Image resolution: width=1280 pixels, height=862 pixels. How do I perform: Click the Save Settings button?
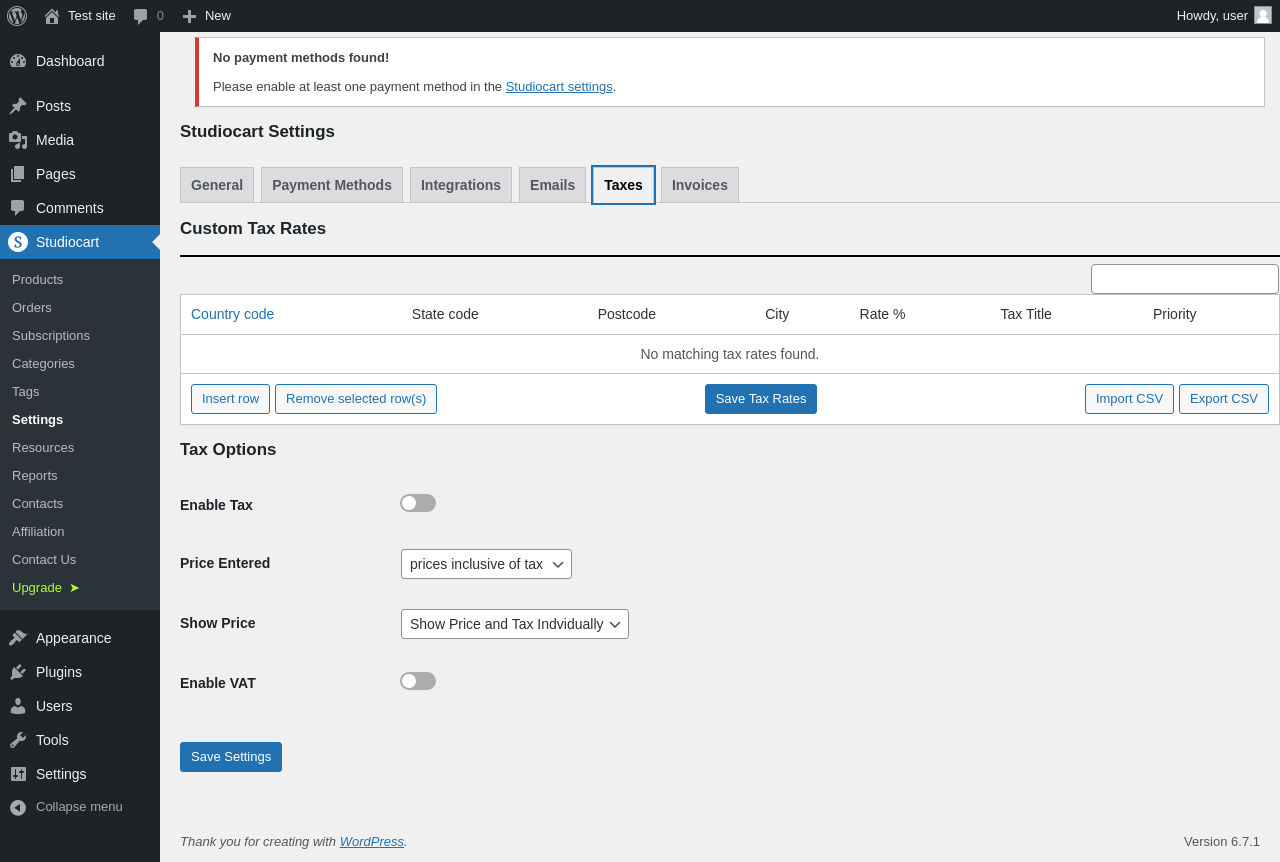tap(231, 757)
